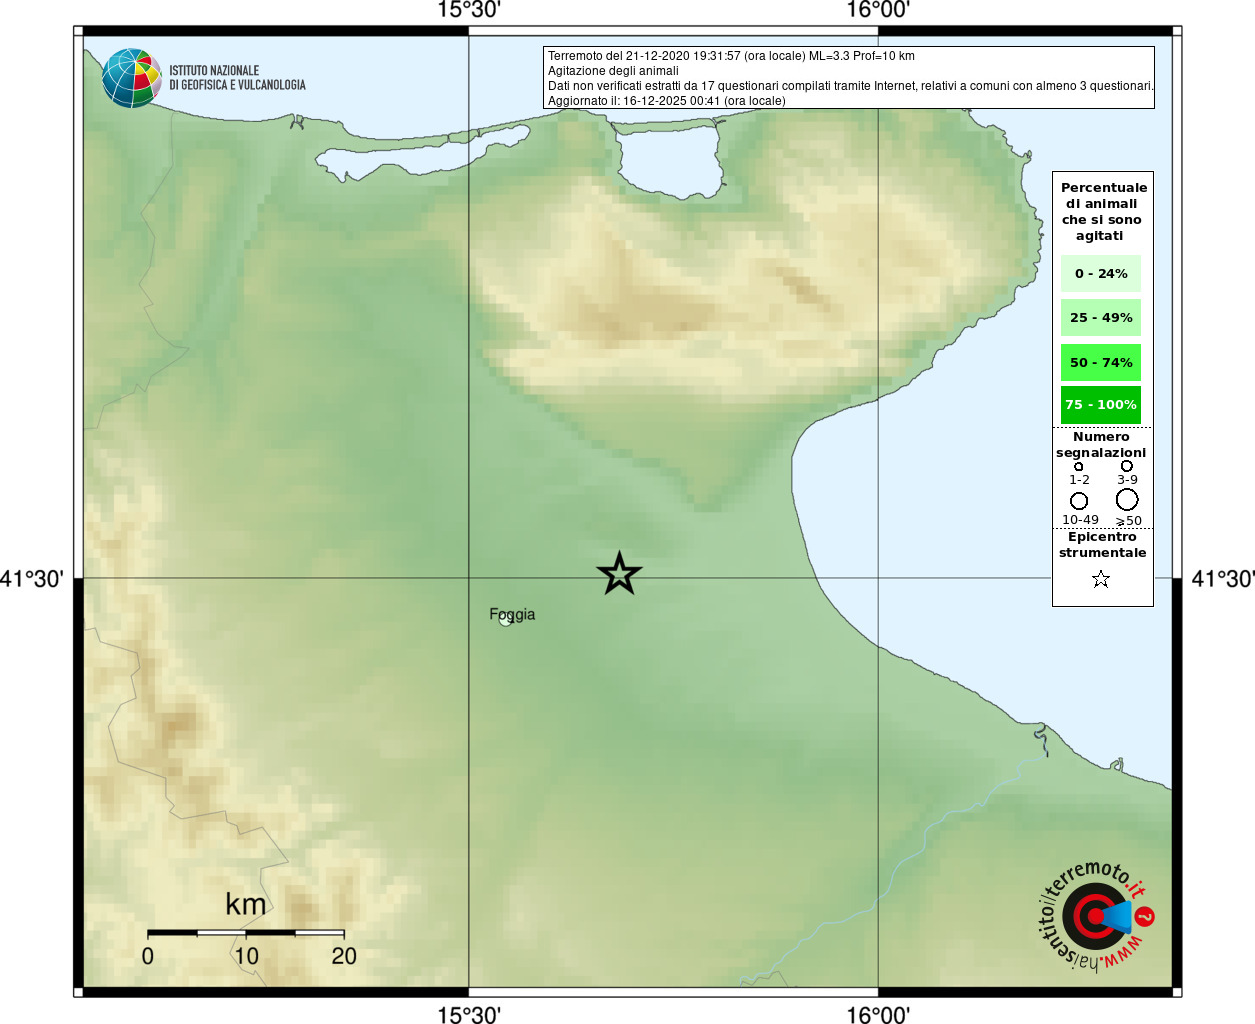This screenshot has height=1024, width=1255.
Task: Click the Foggia city marker circle
Action: tap(505, 621)
